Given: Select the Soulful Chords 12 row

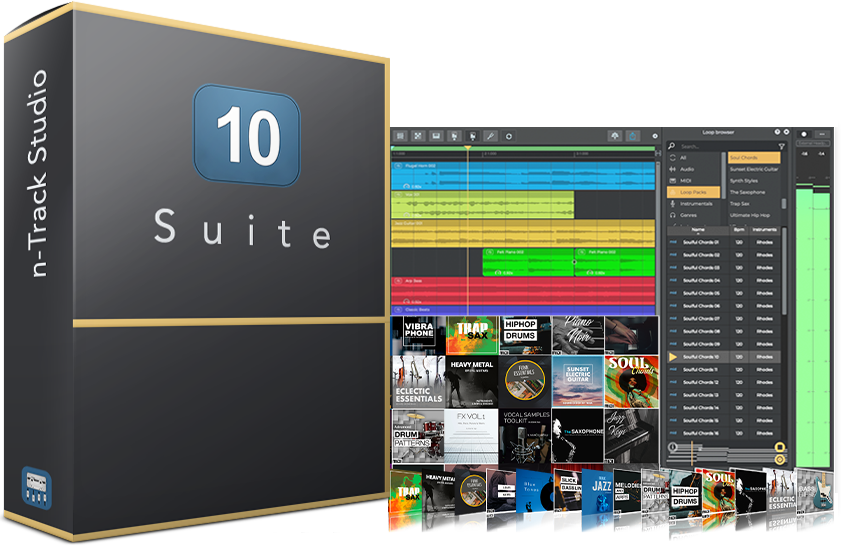Looking at the screenshot, I should 724,382.
